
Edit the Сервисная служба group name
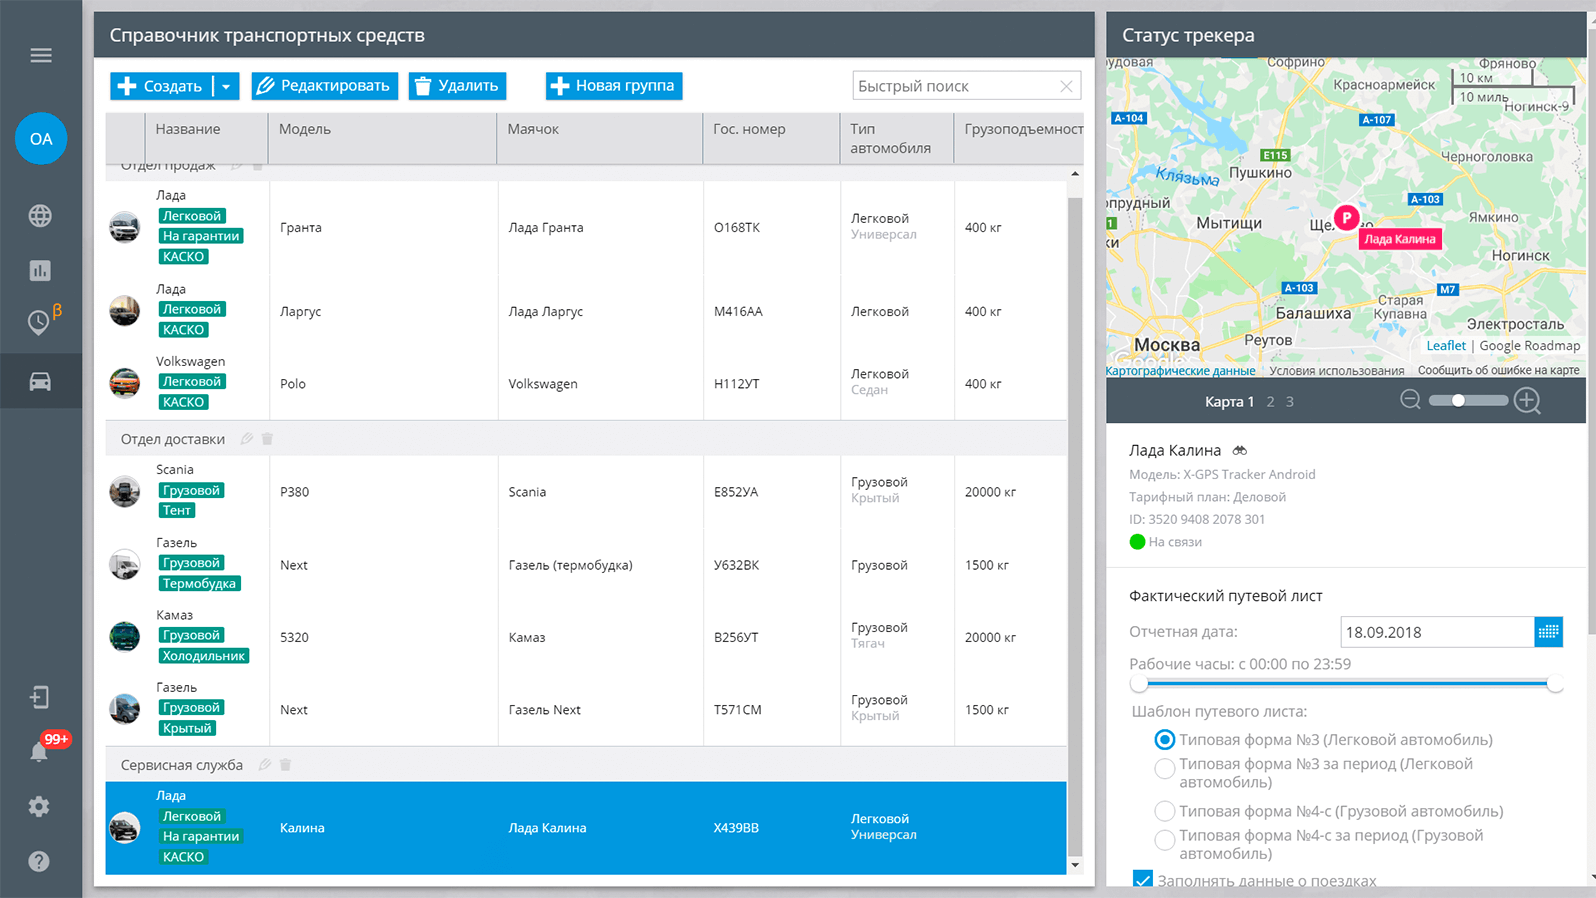pyautogui.click(x=265, y=765)
